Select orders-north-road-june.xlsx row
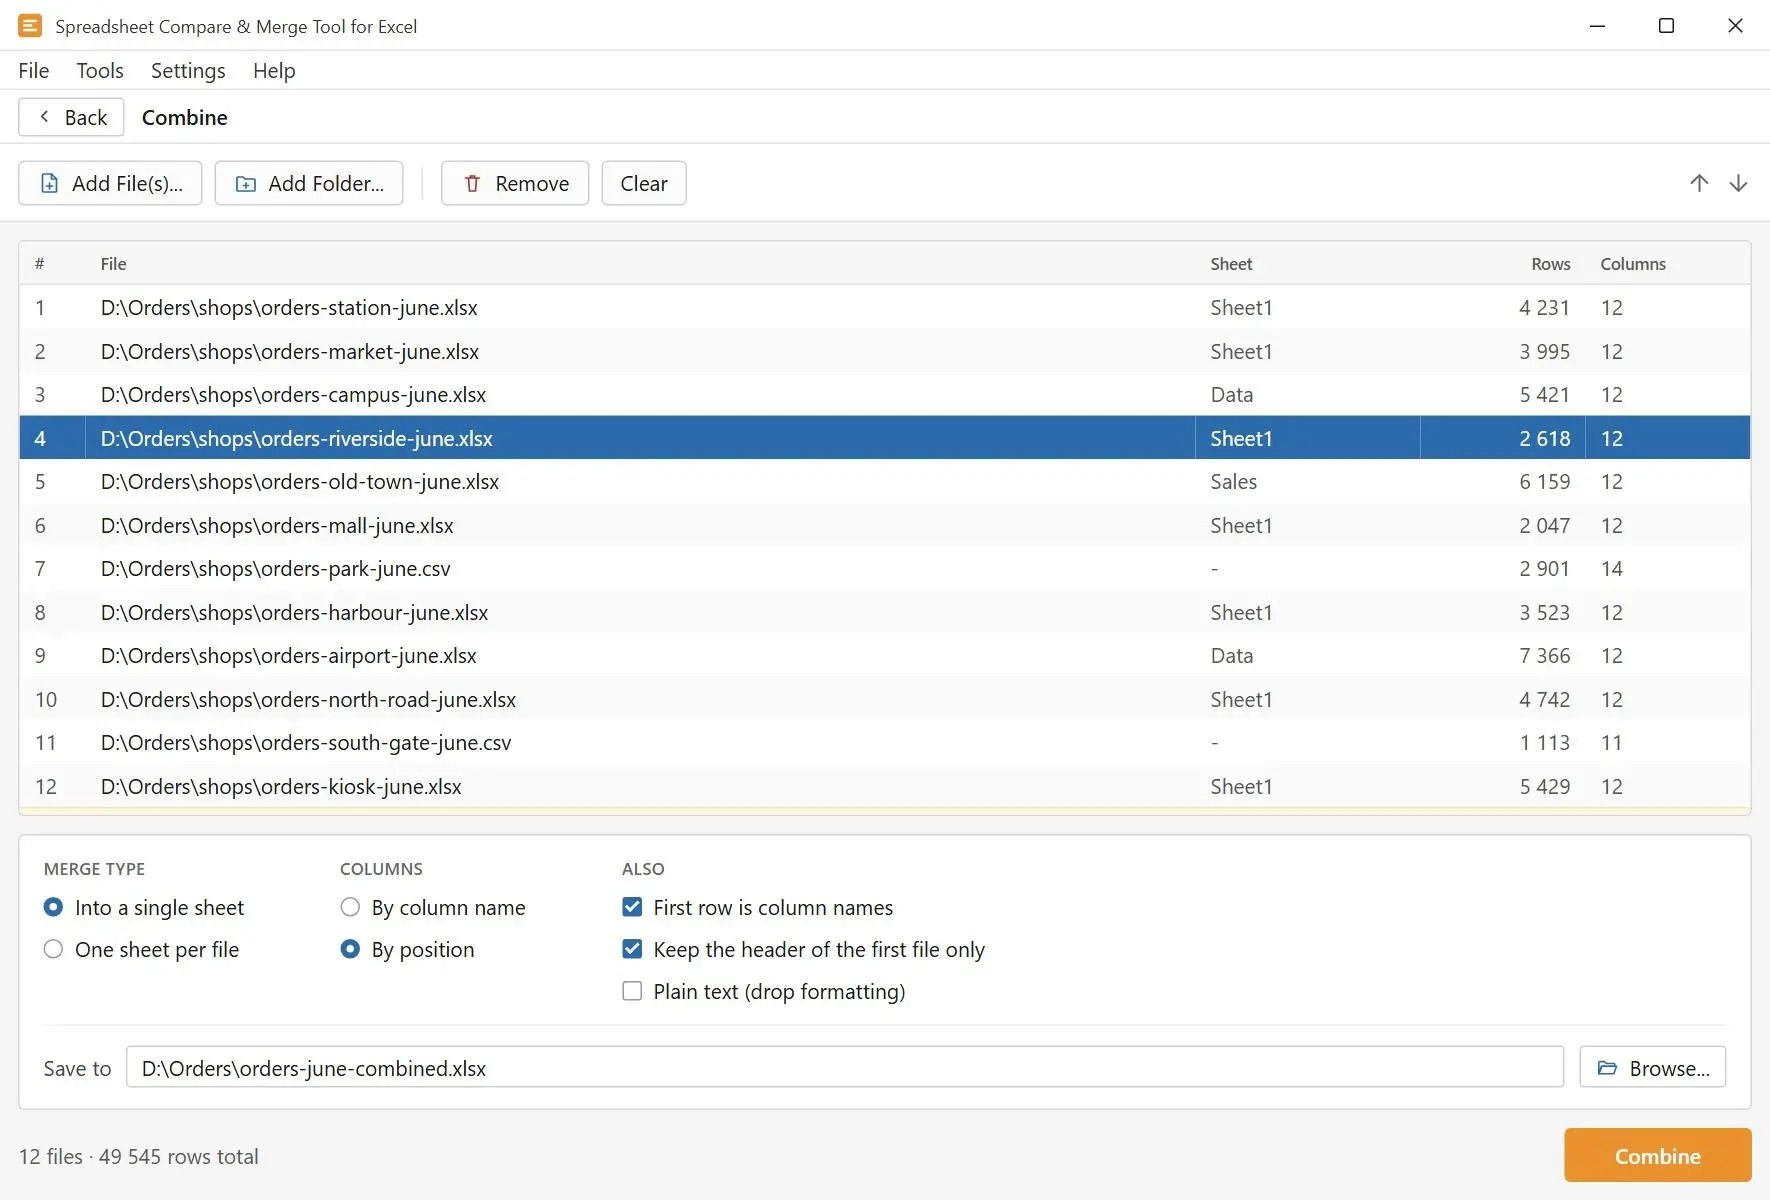Screen dimensions: 1770x1200 tap(885, 699)
